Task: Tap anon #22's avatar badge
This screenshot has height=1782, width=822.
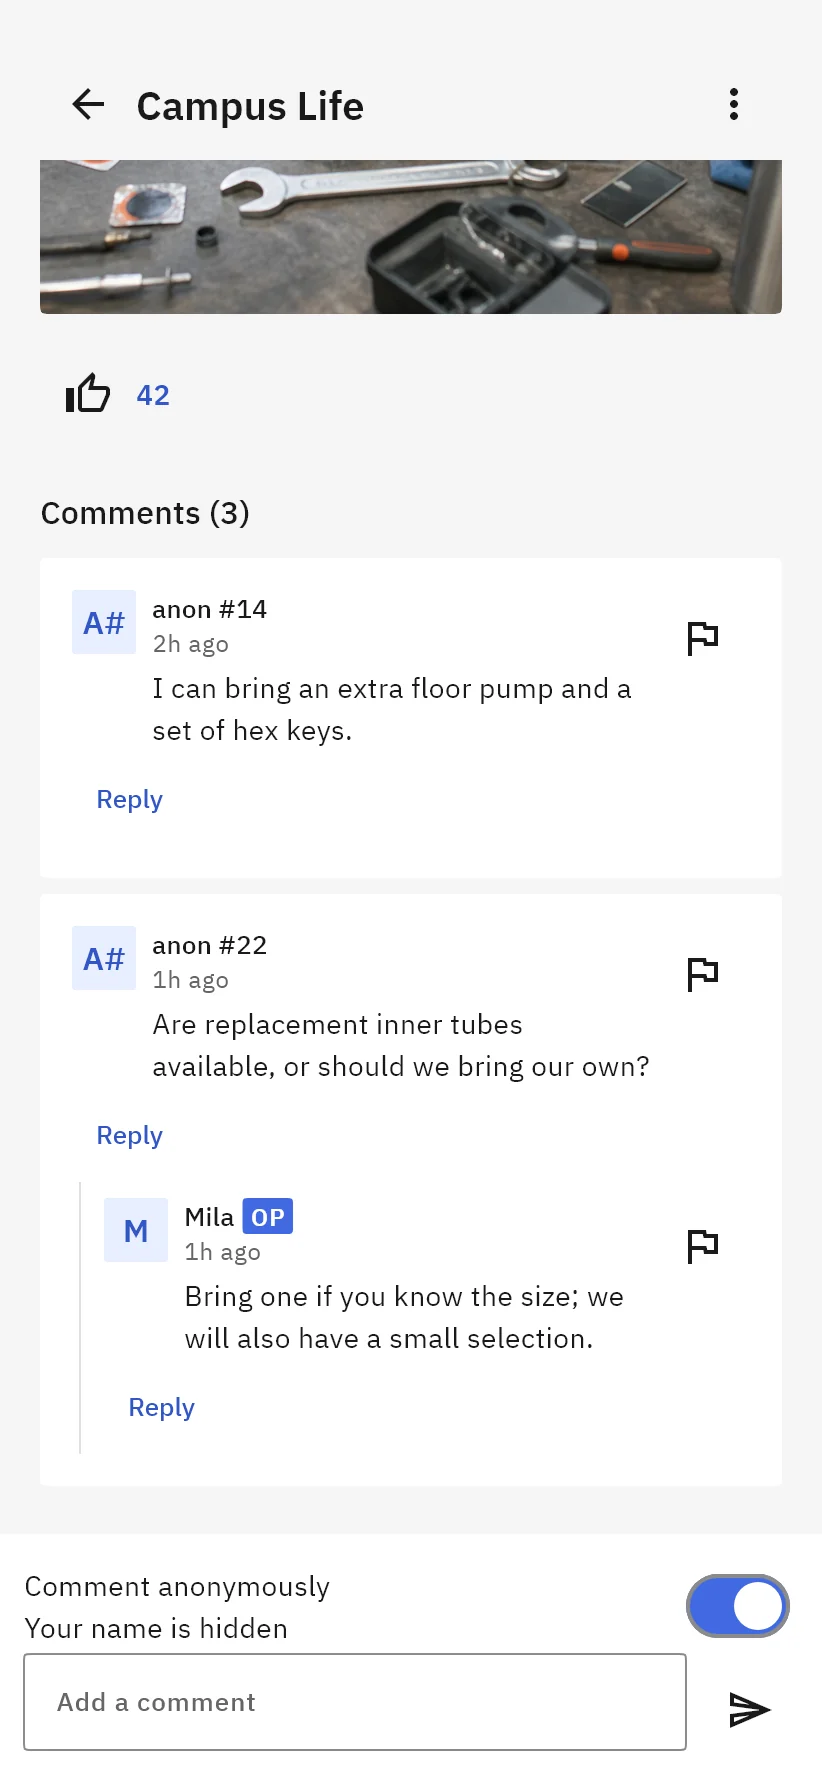Action: [x=104, y=958]
